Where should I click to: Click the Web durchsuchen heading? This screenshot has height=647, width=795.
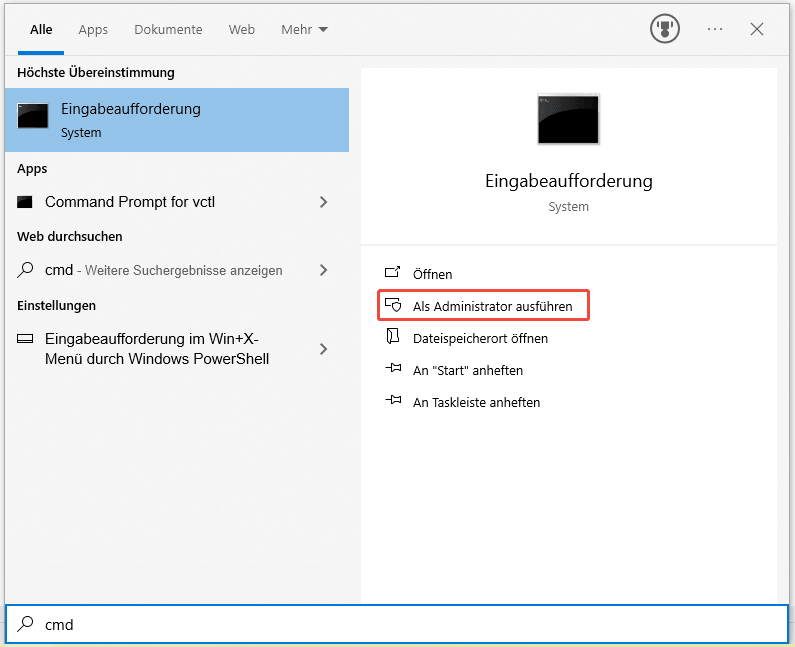tap(69, 236)
